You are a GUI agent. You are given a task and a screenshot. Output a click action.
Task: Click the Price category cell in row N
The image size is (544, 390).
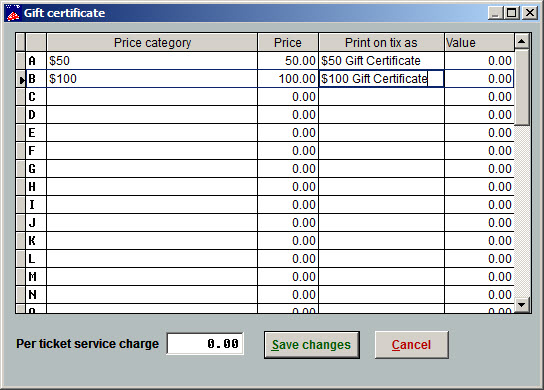(x=152, y=295)
